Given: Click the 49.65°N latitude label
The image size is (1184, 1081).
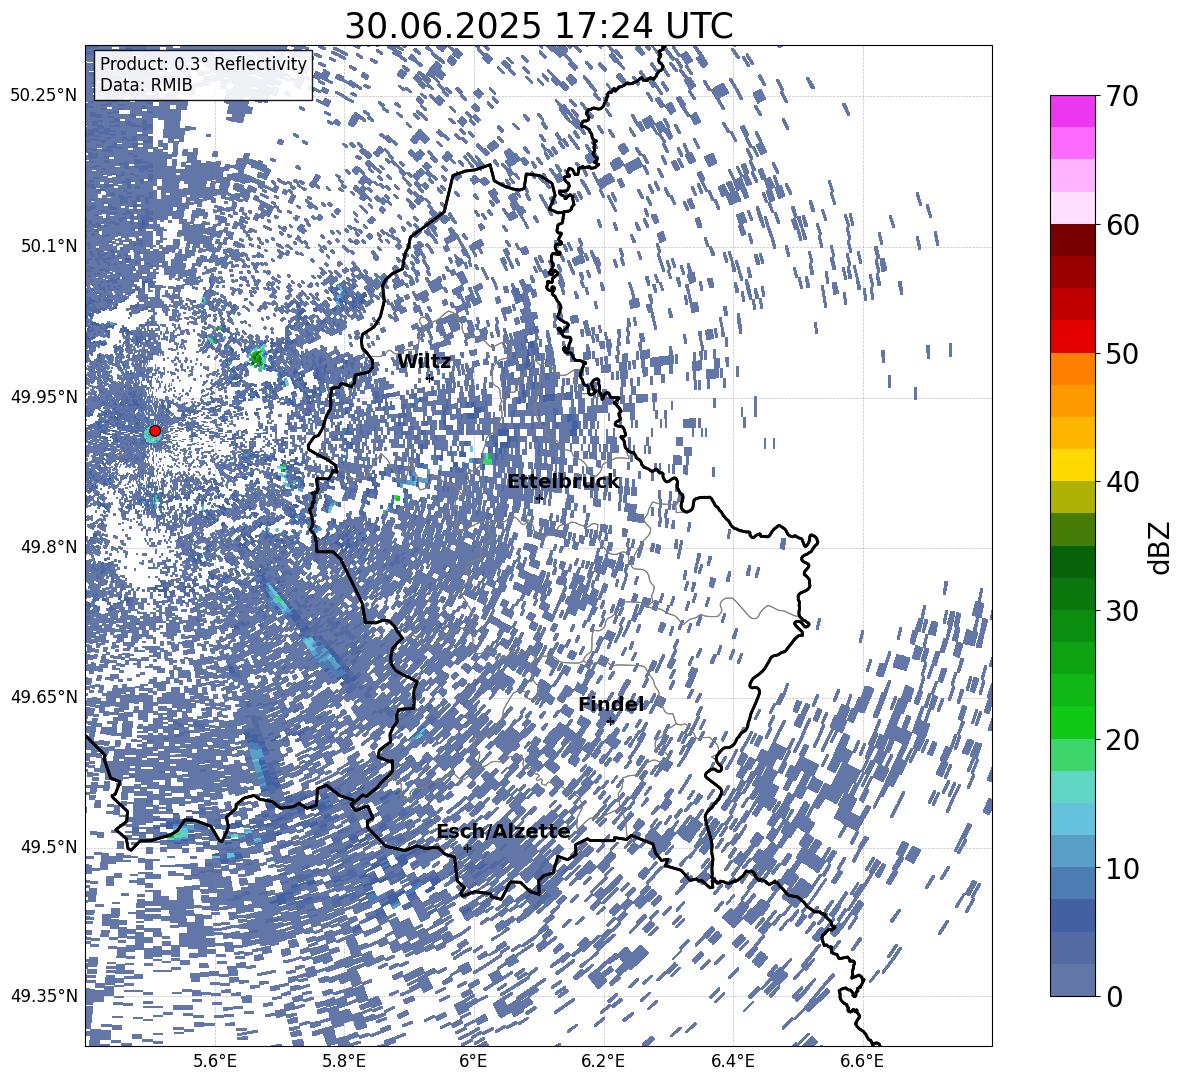Looking at the screenshot, I should (x=44, y=696).
